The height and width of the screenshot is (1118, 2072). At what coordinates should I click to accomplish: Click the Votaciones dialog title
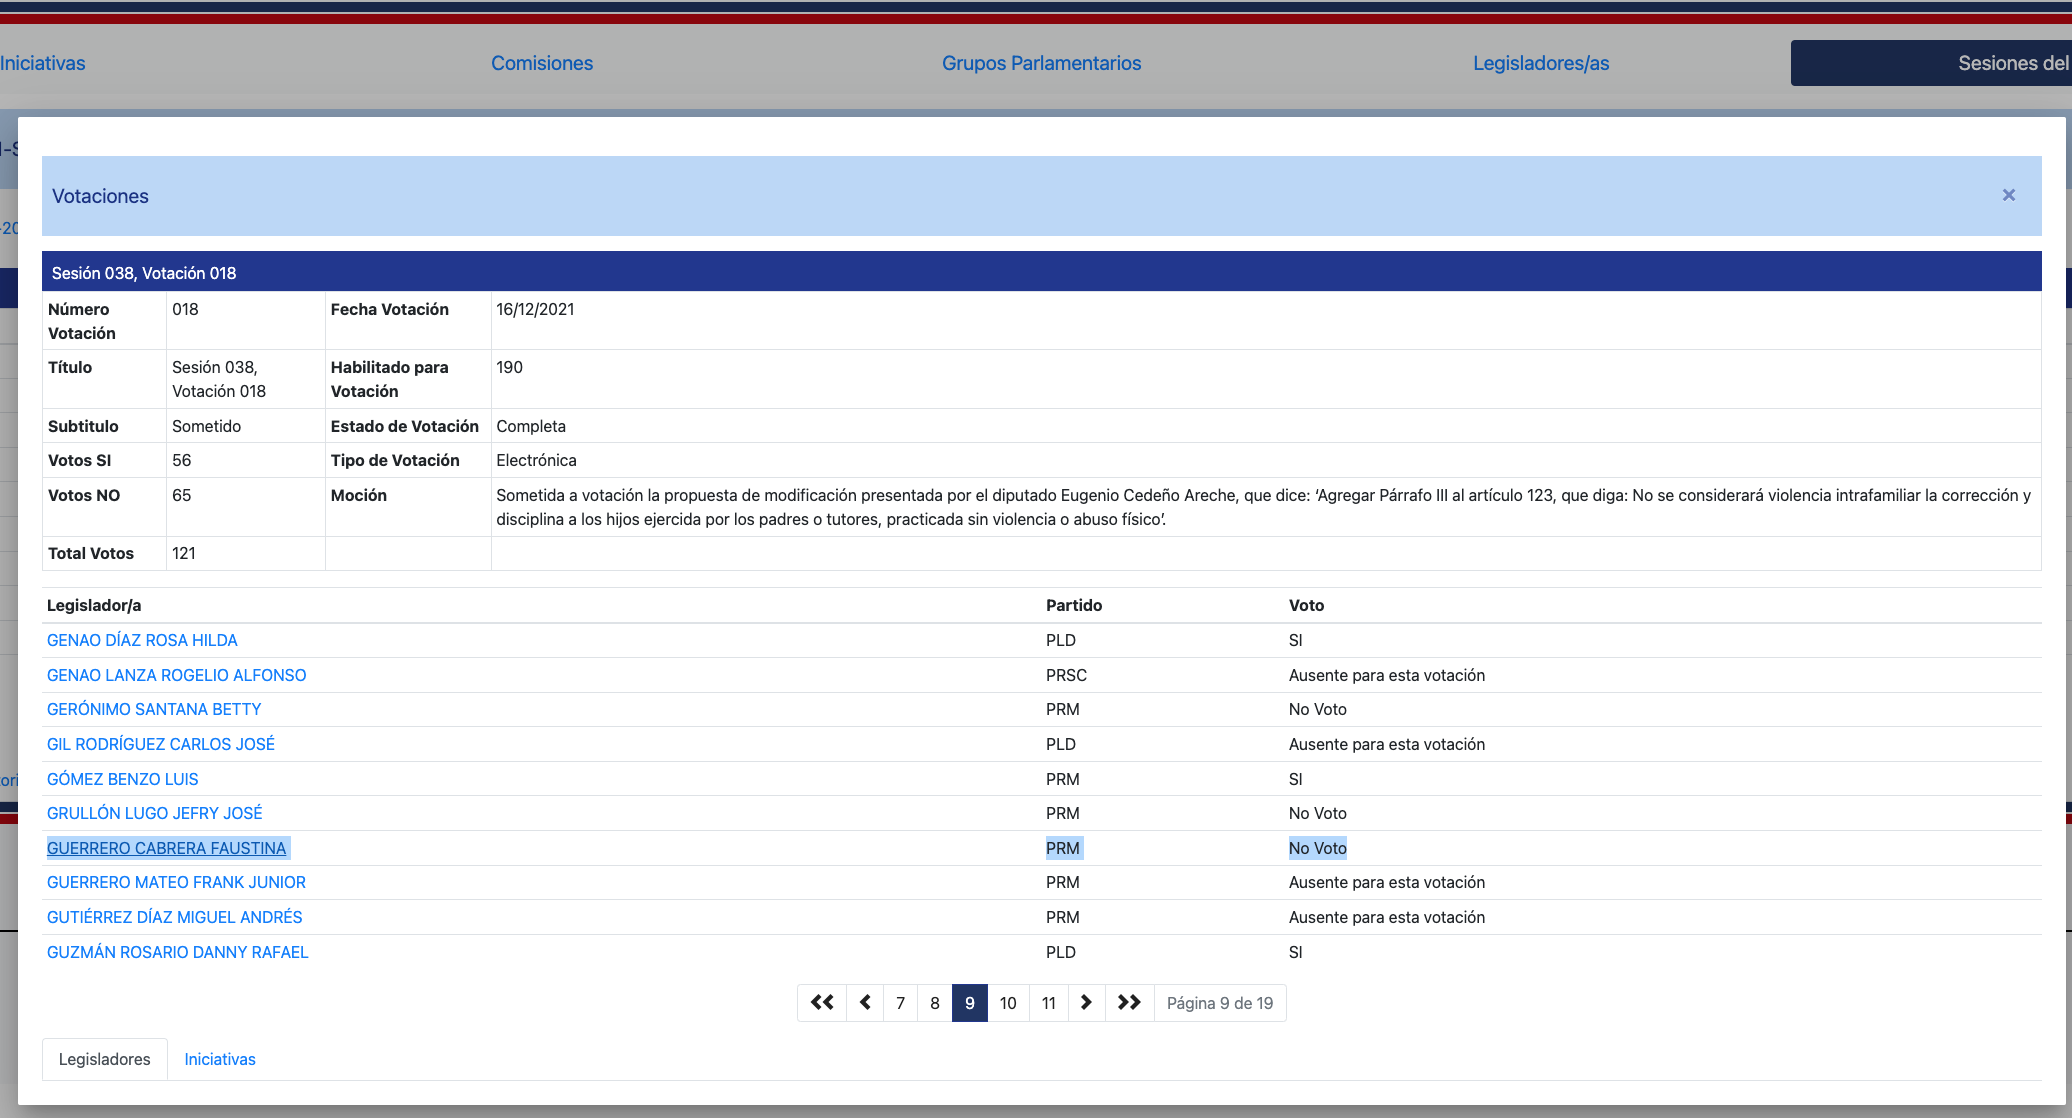pyautogui.click(x=100, y=196)
